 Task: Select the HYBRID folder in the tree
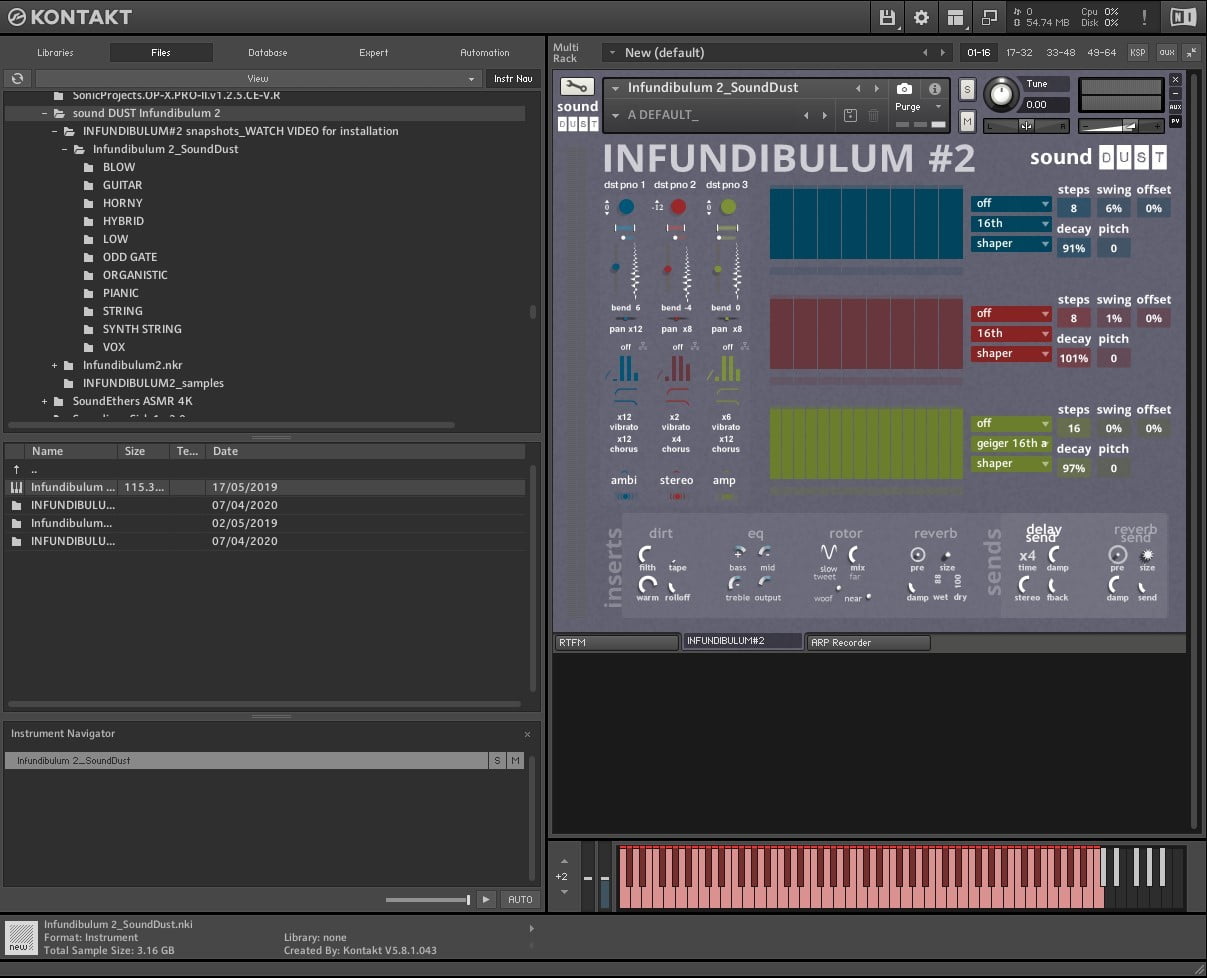[x=123, y=221]
